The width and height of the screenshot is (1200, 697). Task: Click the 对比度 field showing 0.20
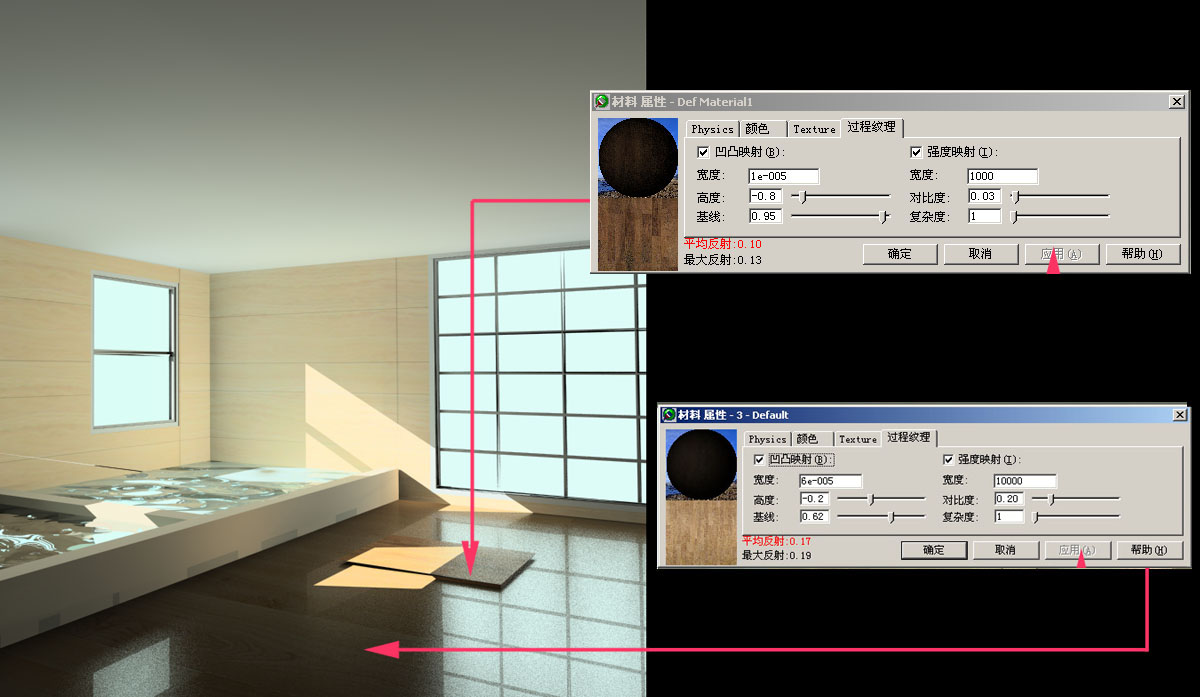tap(1009, 499)
